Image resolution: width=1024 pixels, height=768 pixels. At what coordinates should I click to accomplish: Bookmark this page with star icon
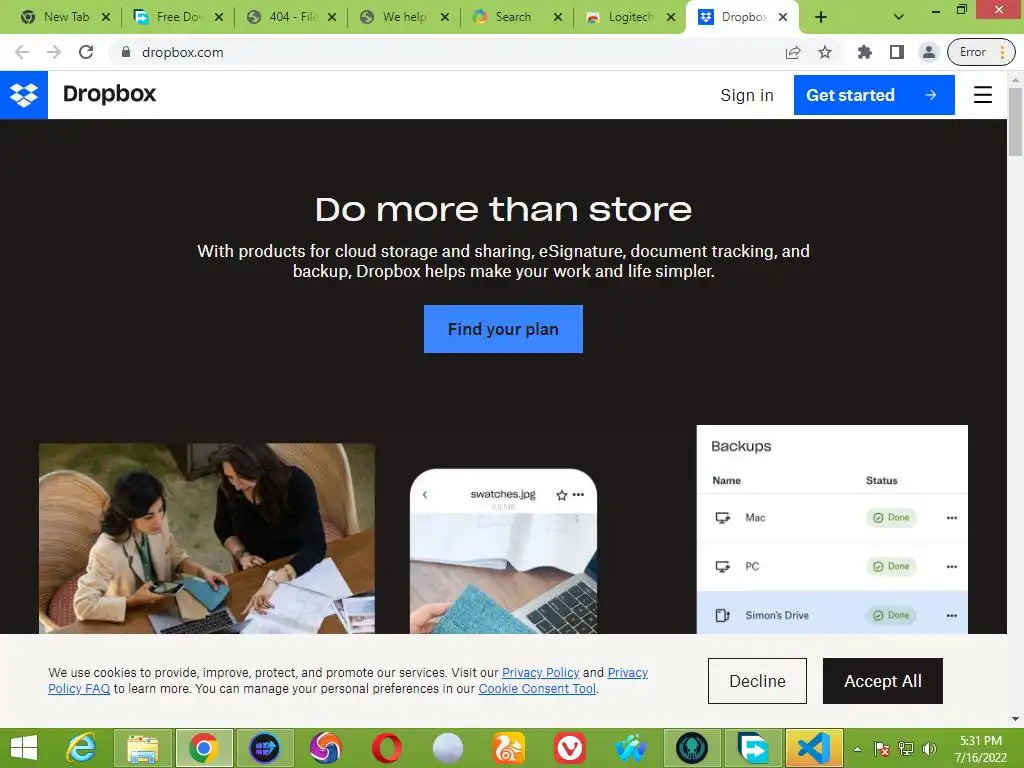click(825, 52)
